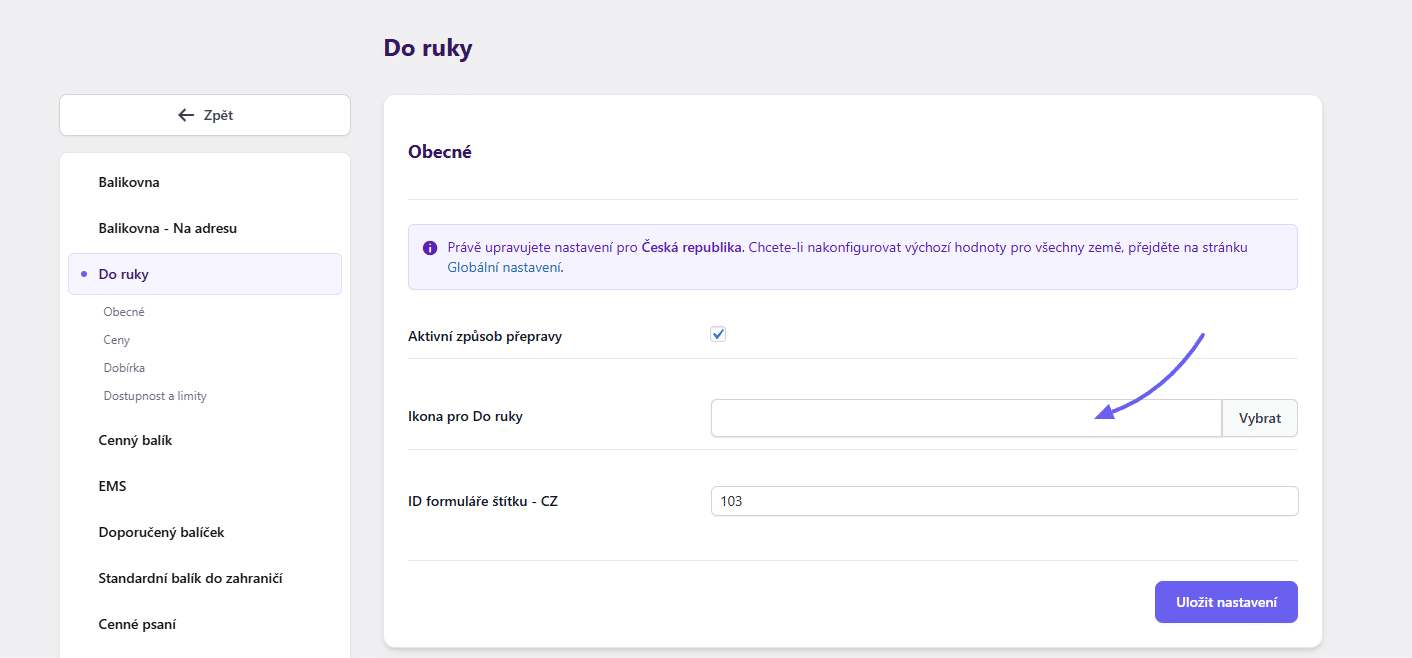Image resolution: width=1412 pixels, height=658 pixels.
Task: Go to the Obecné subsection
Action: click(x=124, y=312)
